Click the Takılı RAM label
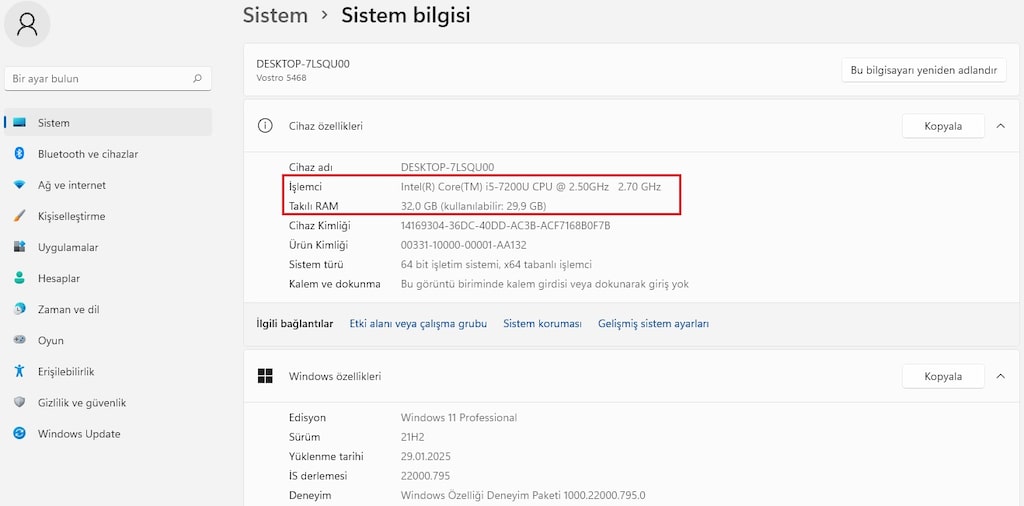 tap(313, 206)
